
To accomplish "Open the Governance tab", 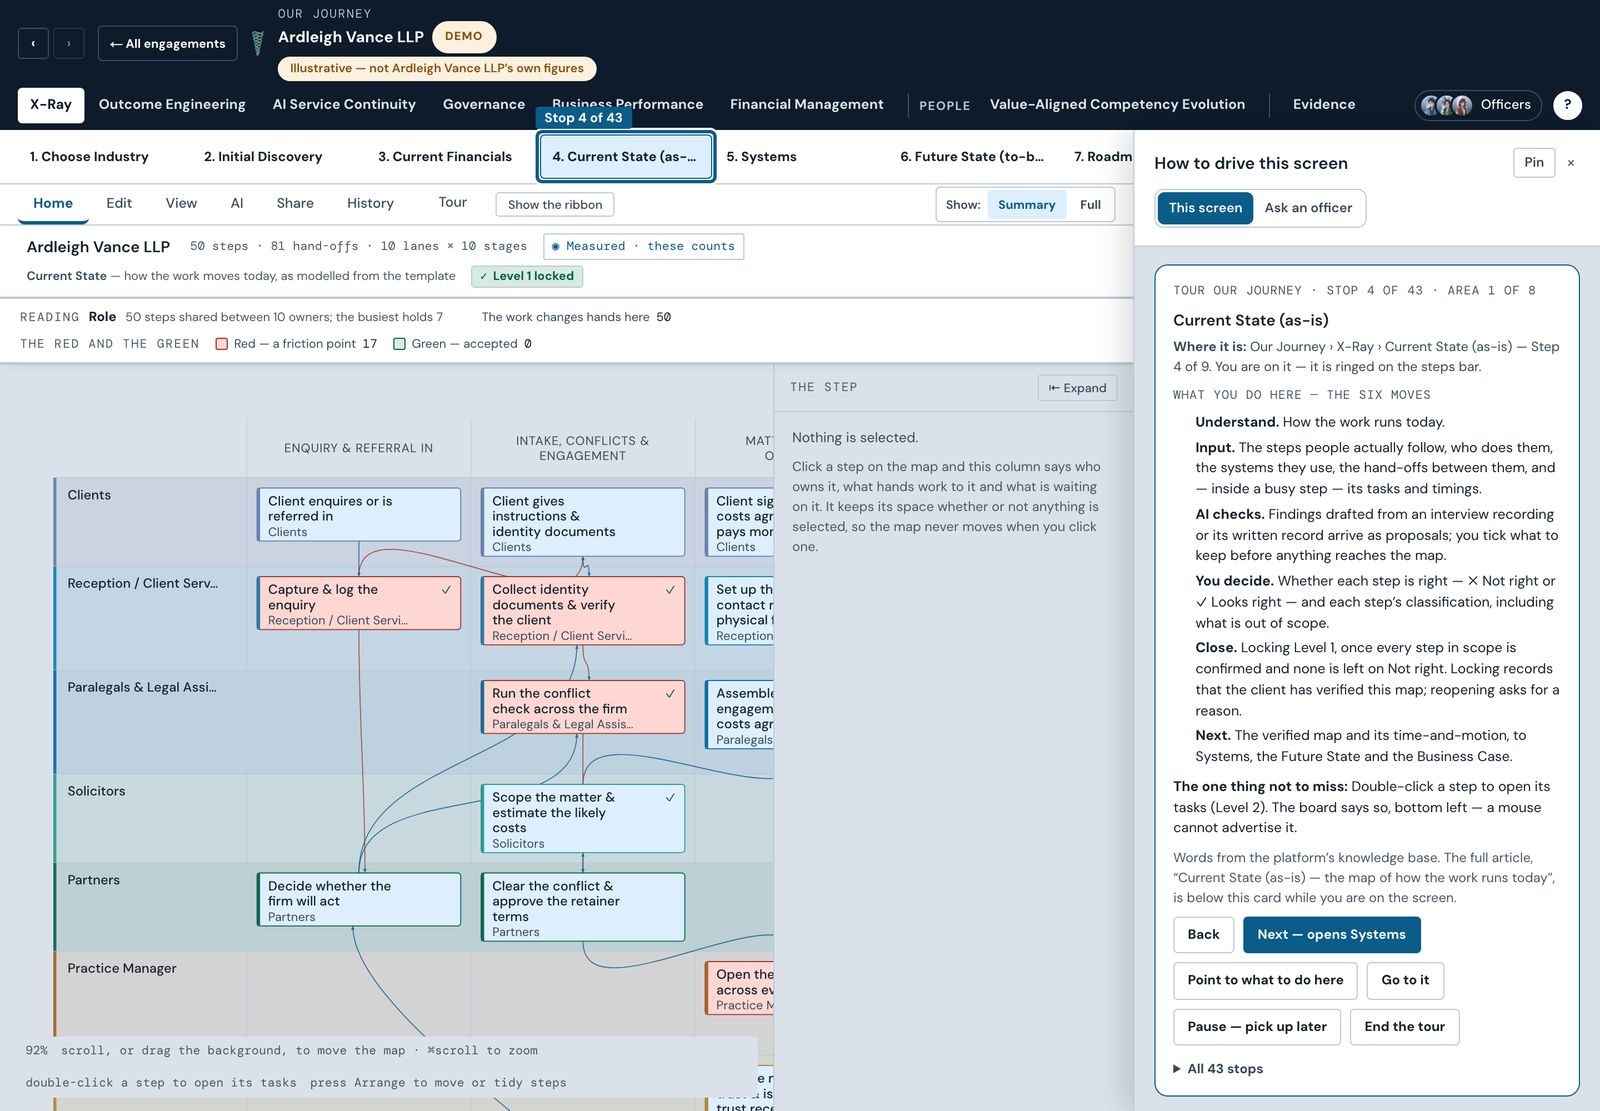I will (484, 105).
